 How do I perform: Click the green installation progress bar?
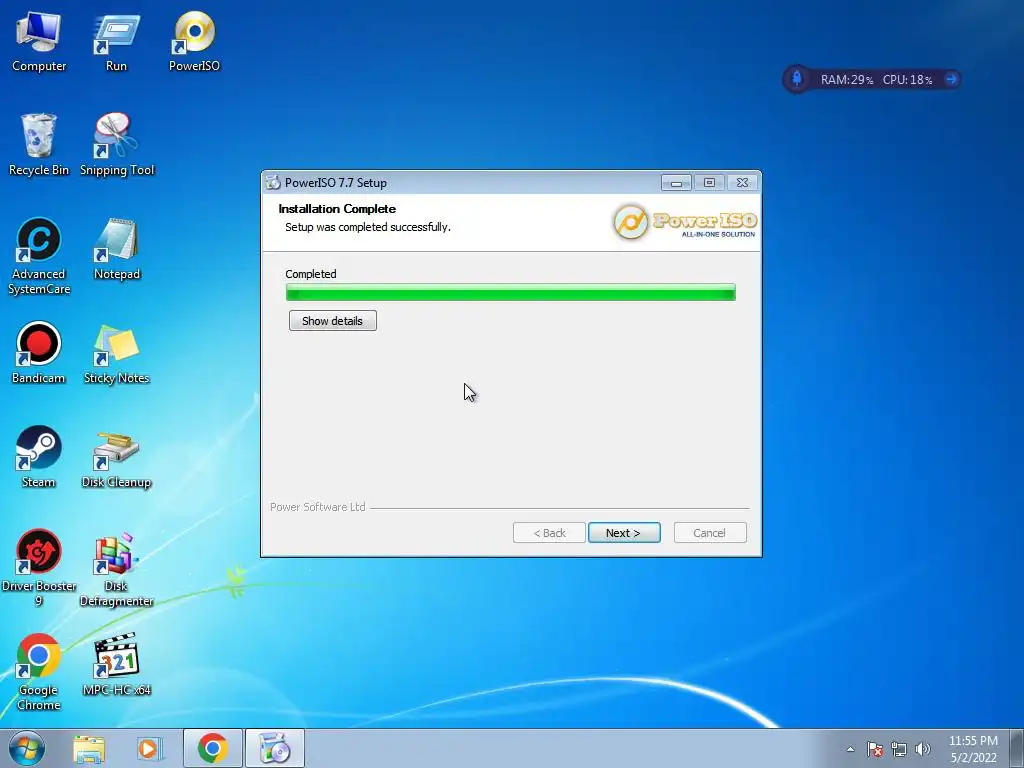[x=511, y=292]
